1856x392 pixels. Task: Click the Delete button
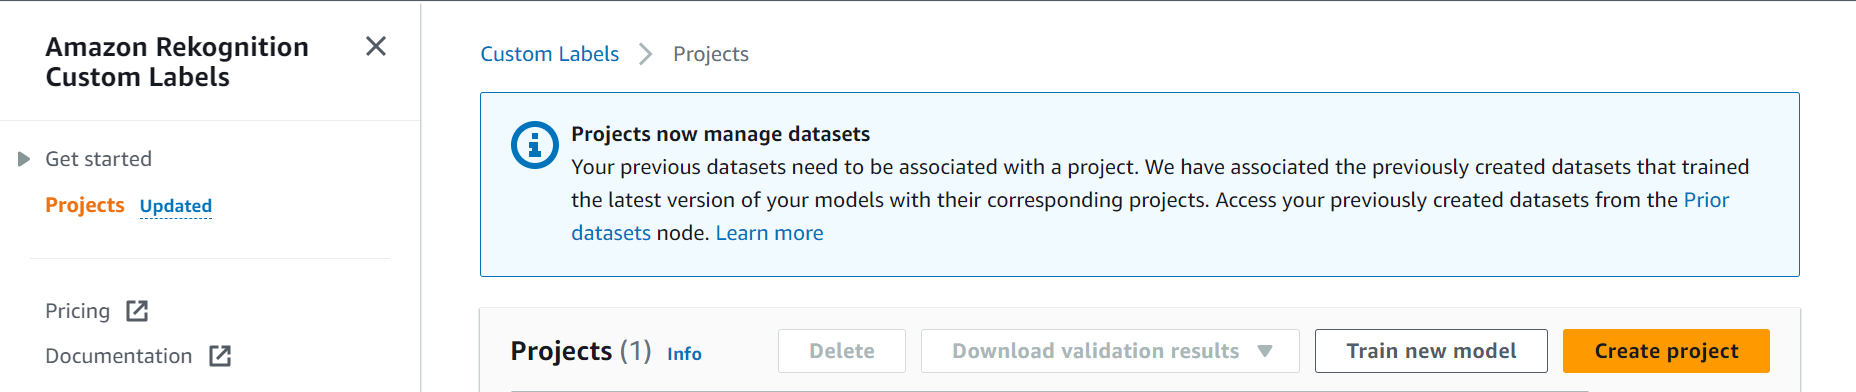click(x=842, y=351)
